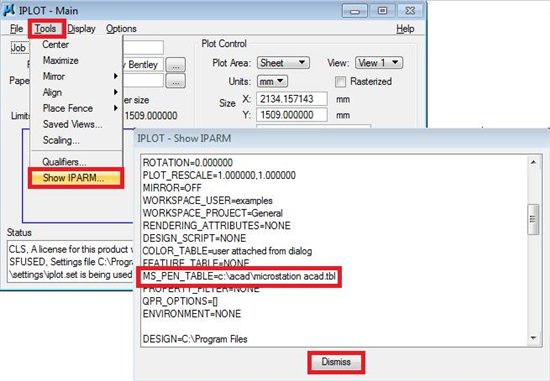This screenshot has width=550, height=381.
Task: Click the IPARM list scrollbar thumb
Action: pos(533,219)
